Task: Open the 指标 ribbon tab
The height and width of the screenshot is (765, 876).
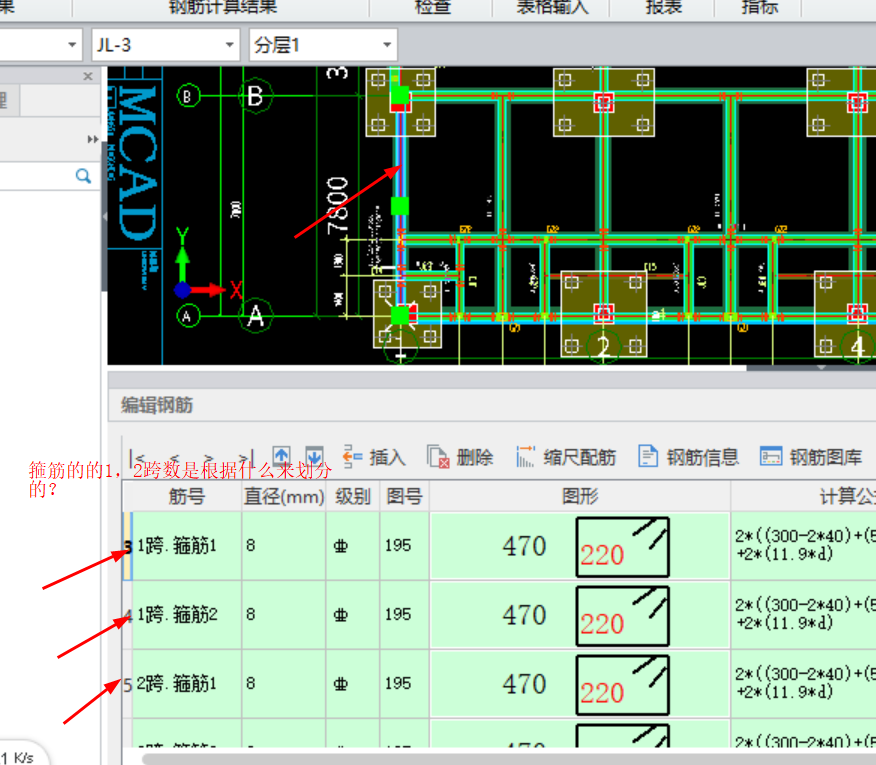Action: click(x=760, y=7)
